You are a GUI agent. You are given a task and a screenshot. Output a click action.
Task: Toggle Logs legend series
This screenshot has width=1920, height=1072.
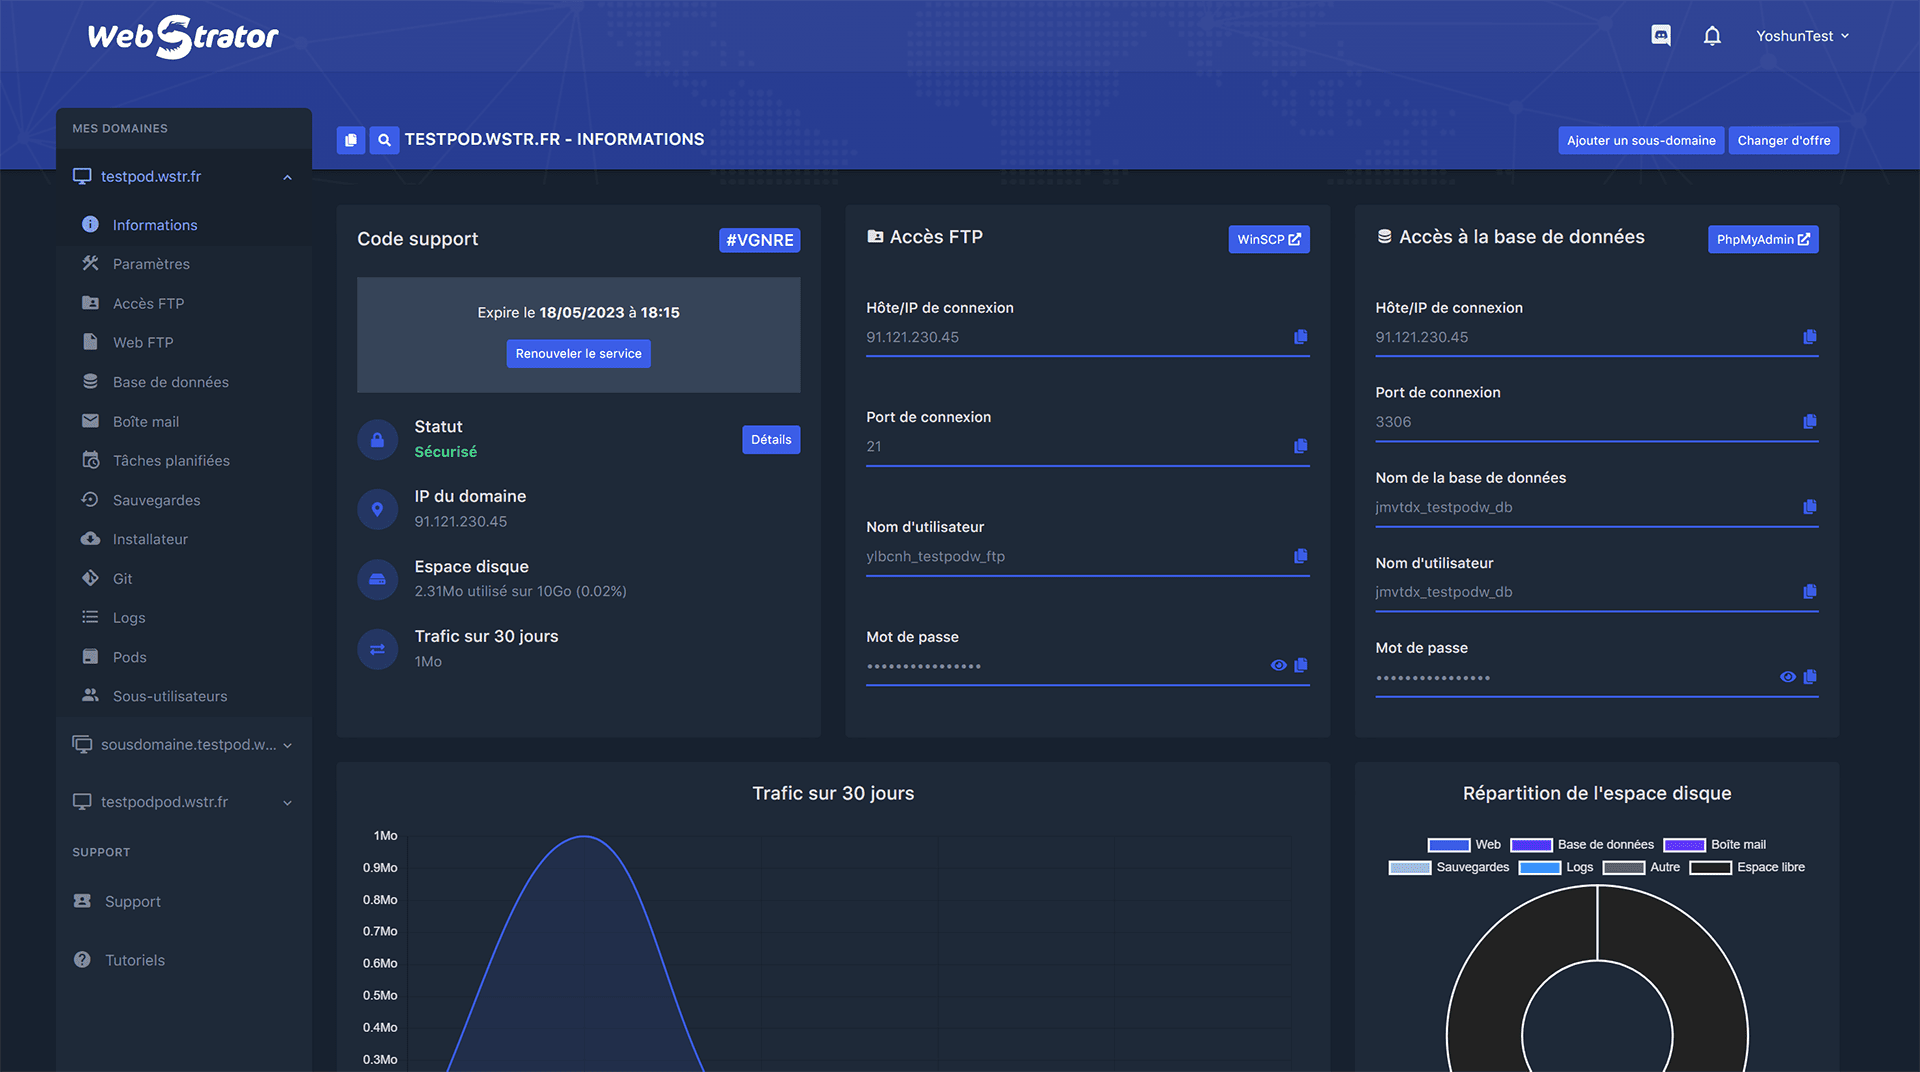(x=1556, y=868)
